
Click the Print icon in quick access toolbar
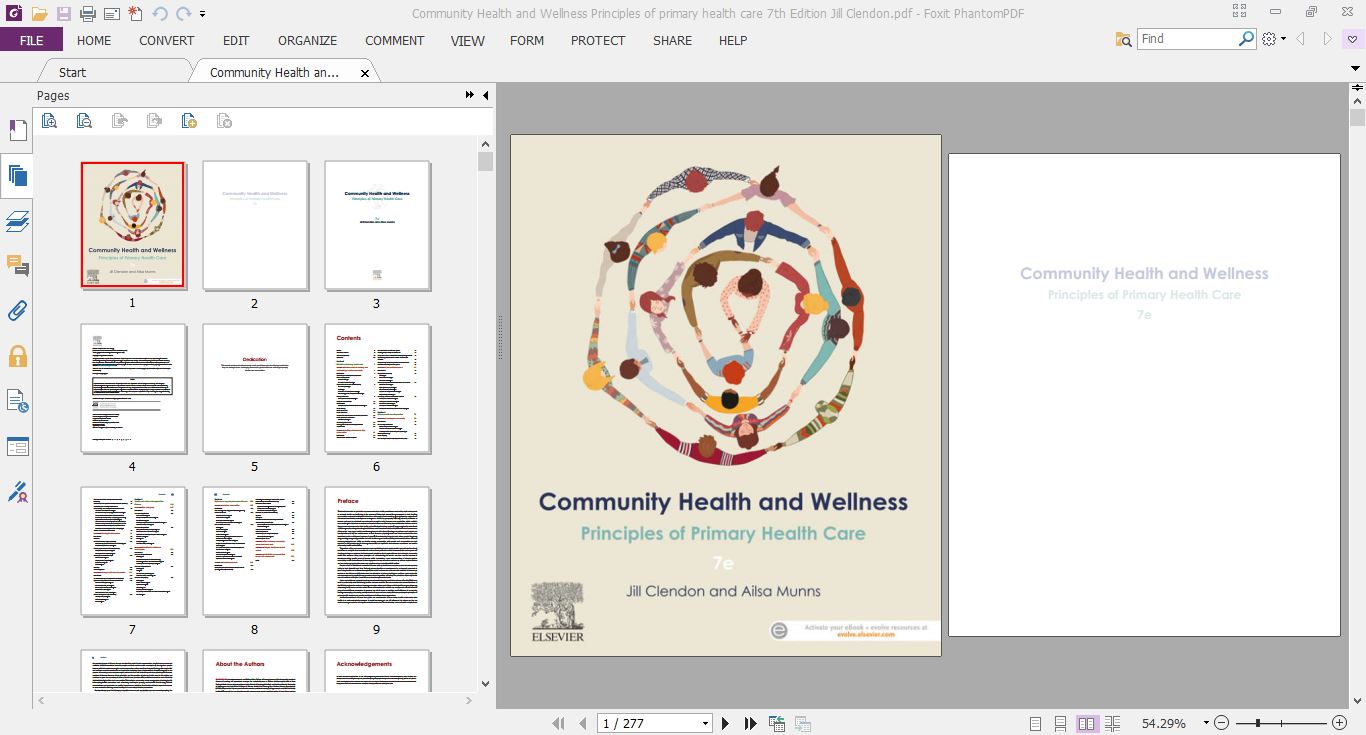(x=87, y=14)
